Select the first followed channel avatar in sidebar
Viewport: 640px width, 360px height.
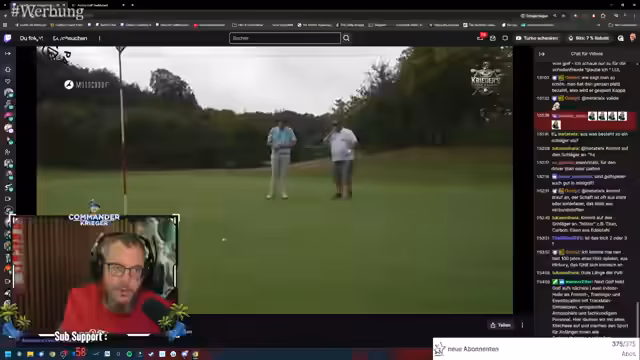[x=8, y=93]
